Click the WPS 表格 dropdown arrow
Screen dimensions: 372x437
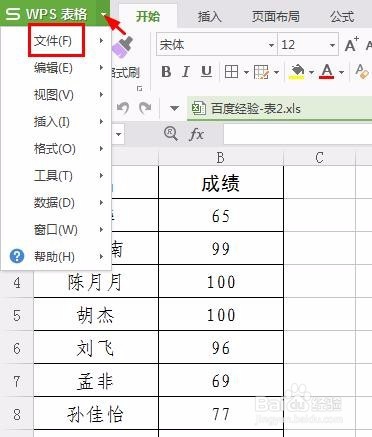(x=104, y=14)
